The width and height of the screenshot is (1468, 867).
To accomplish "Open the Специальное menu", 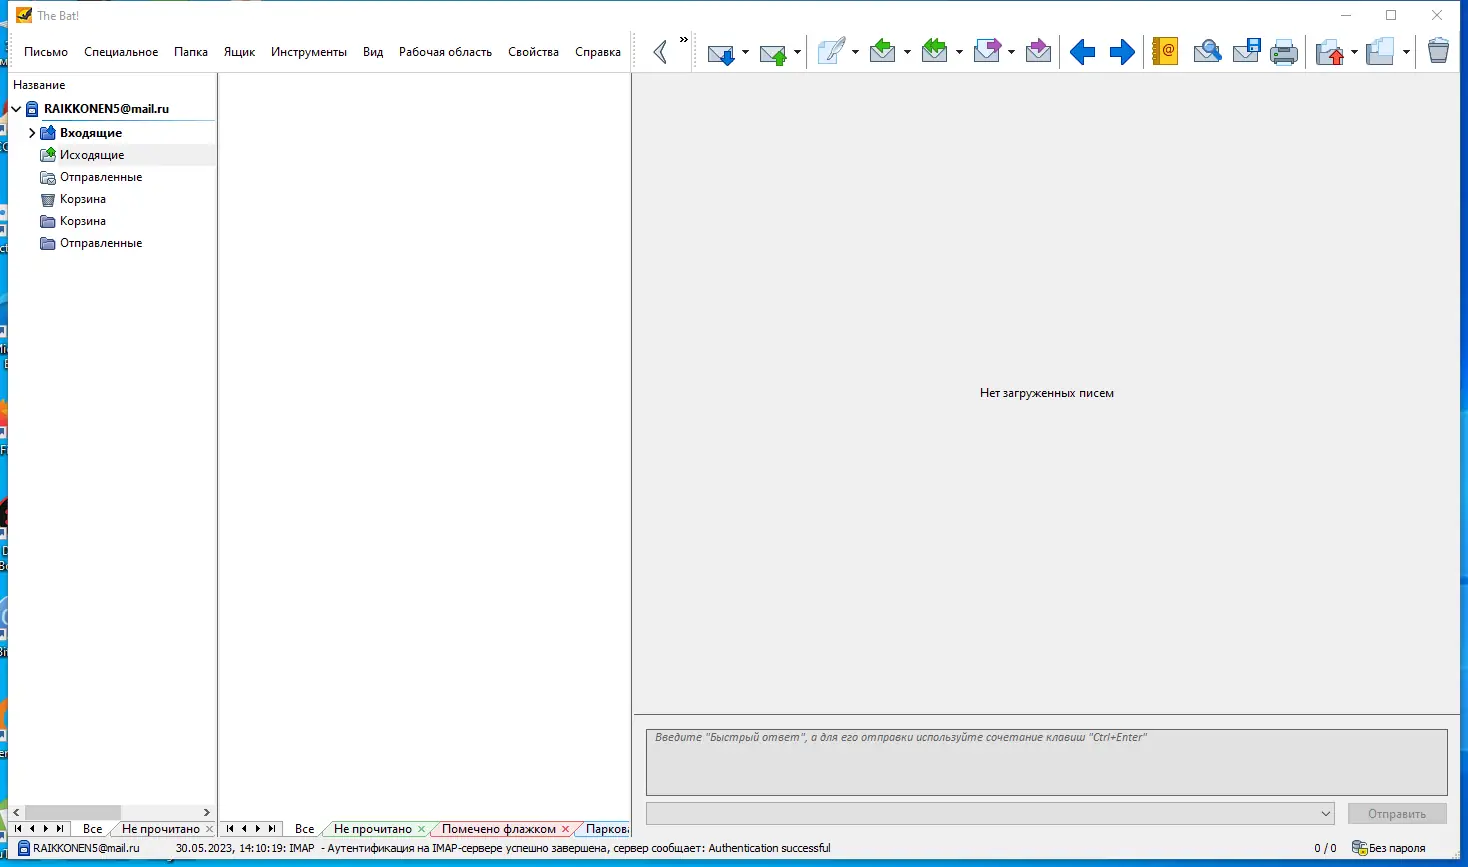I will tap(121, 52).
